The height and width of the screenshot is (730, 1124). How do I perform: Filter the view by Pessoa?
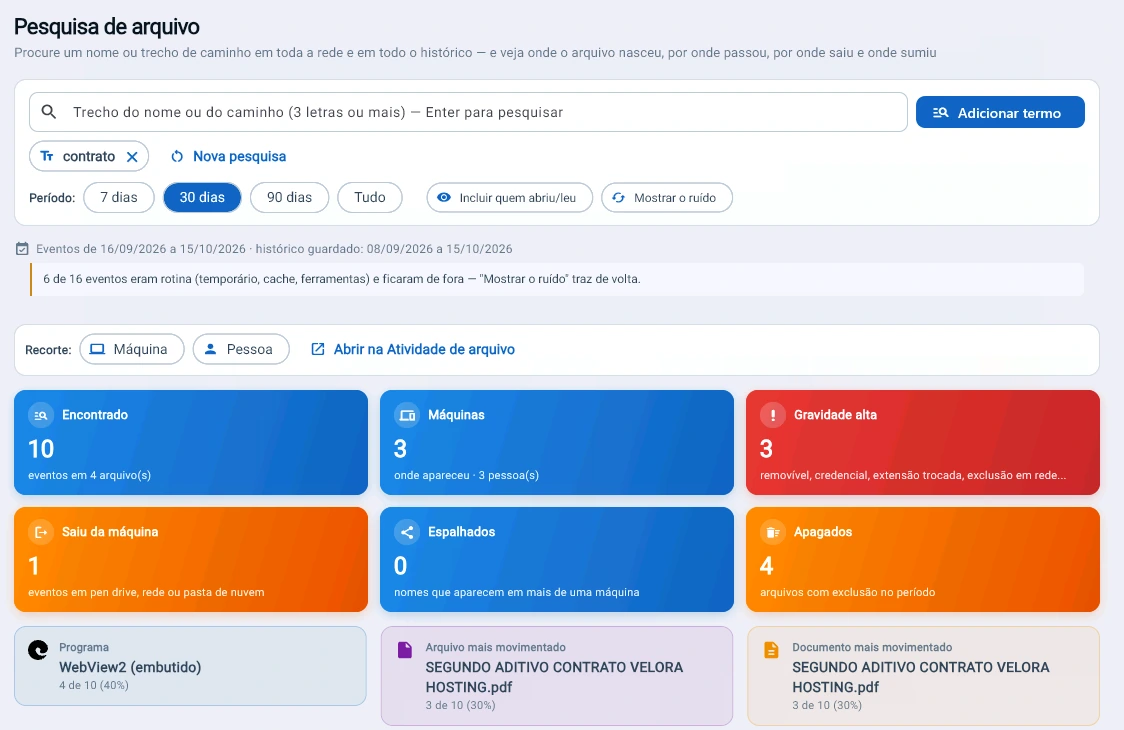click(241, 349)
